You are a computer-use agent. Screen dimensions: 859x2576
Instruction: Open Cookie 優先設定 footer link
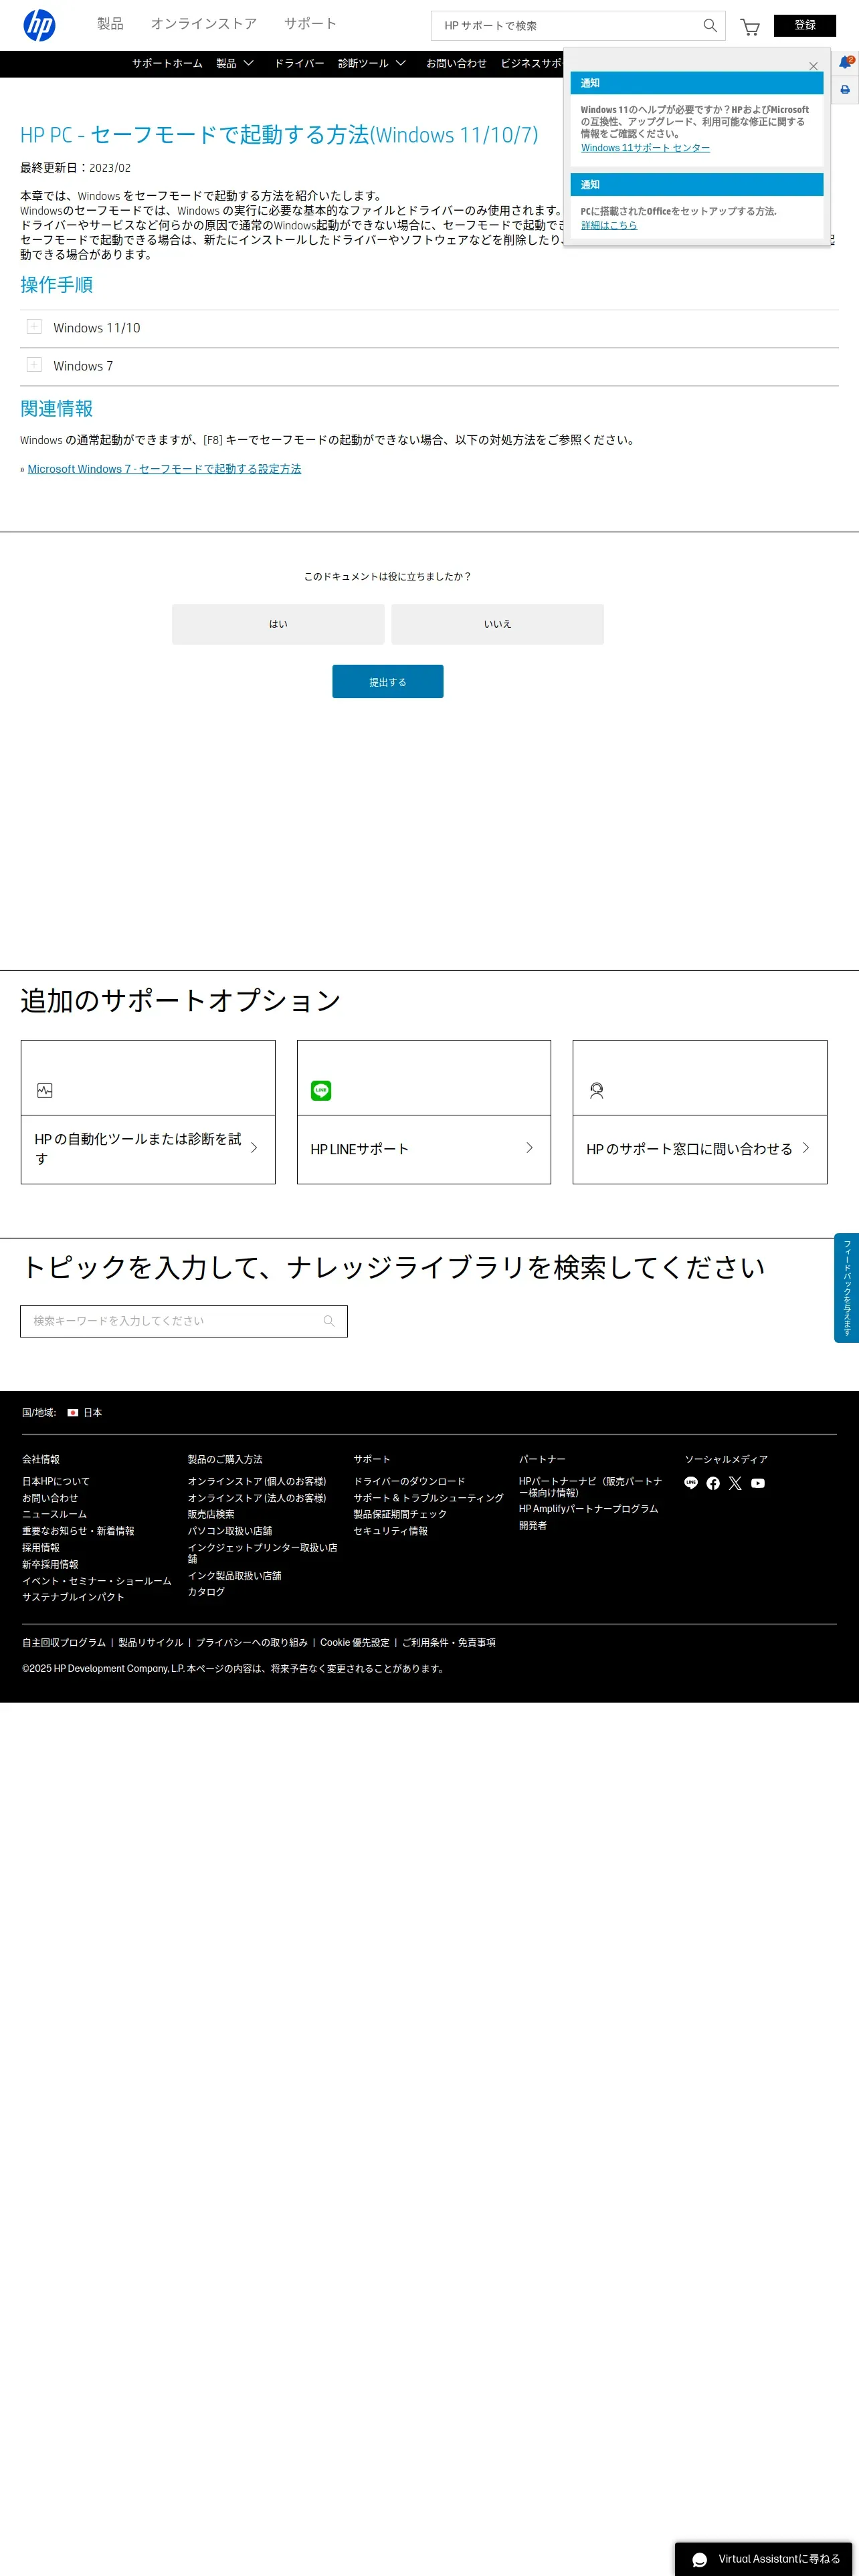355,1642
